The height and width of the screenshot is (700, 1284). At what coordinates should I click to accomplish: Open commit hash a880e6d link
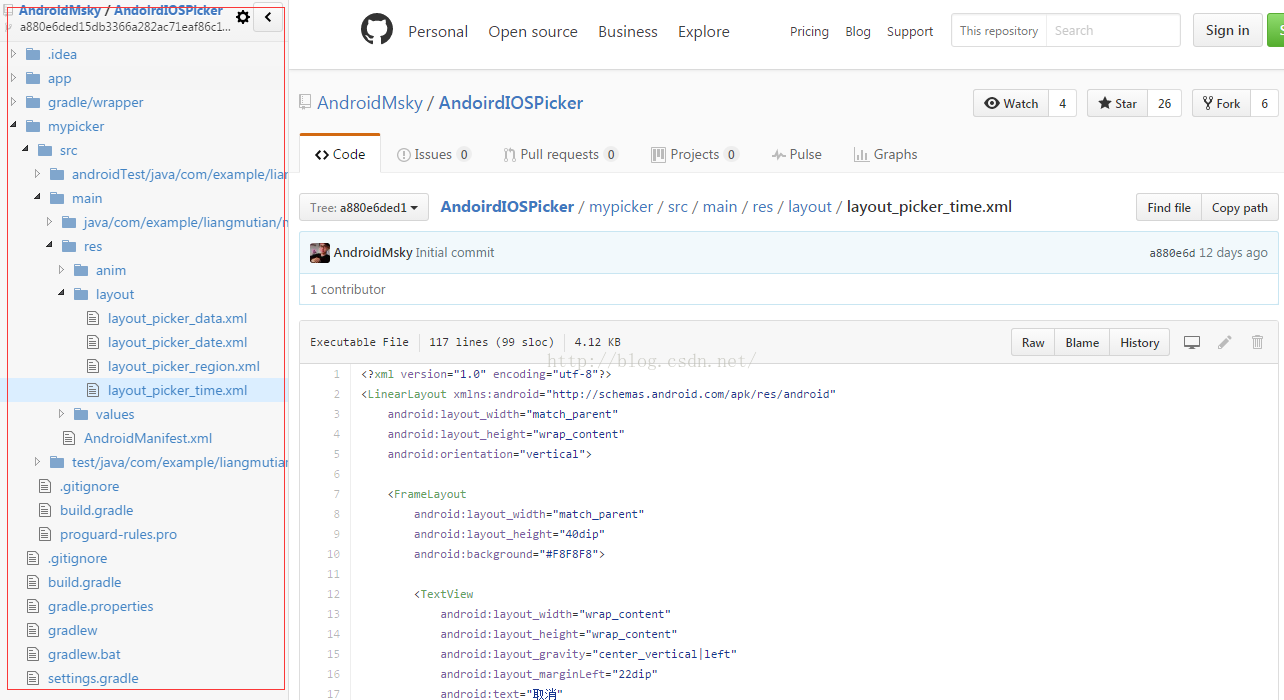[x=1172, y=253]
